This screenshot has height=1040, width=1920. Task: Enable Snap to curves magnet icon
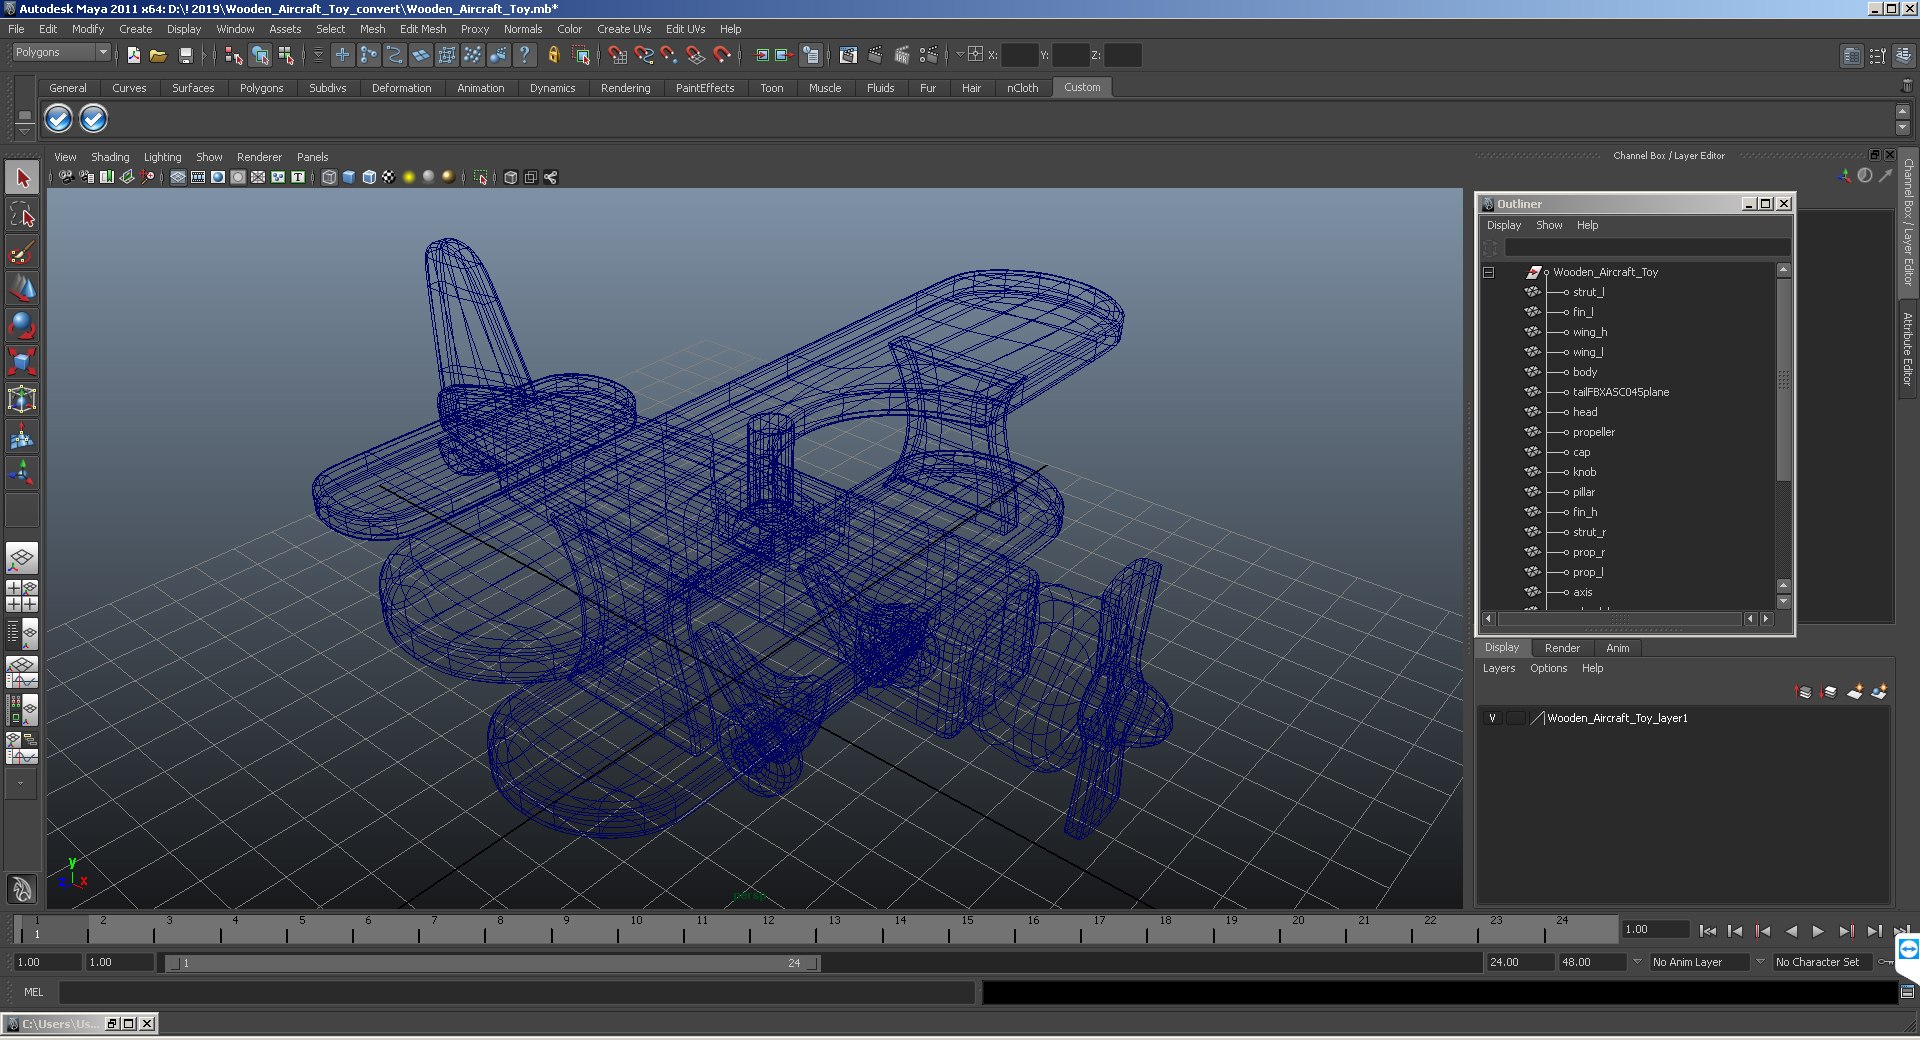[644, 55]
